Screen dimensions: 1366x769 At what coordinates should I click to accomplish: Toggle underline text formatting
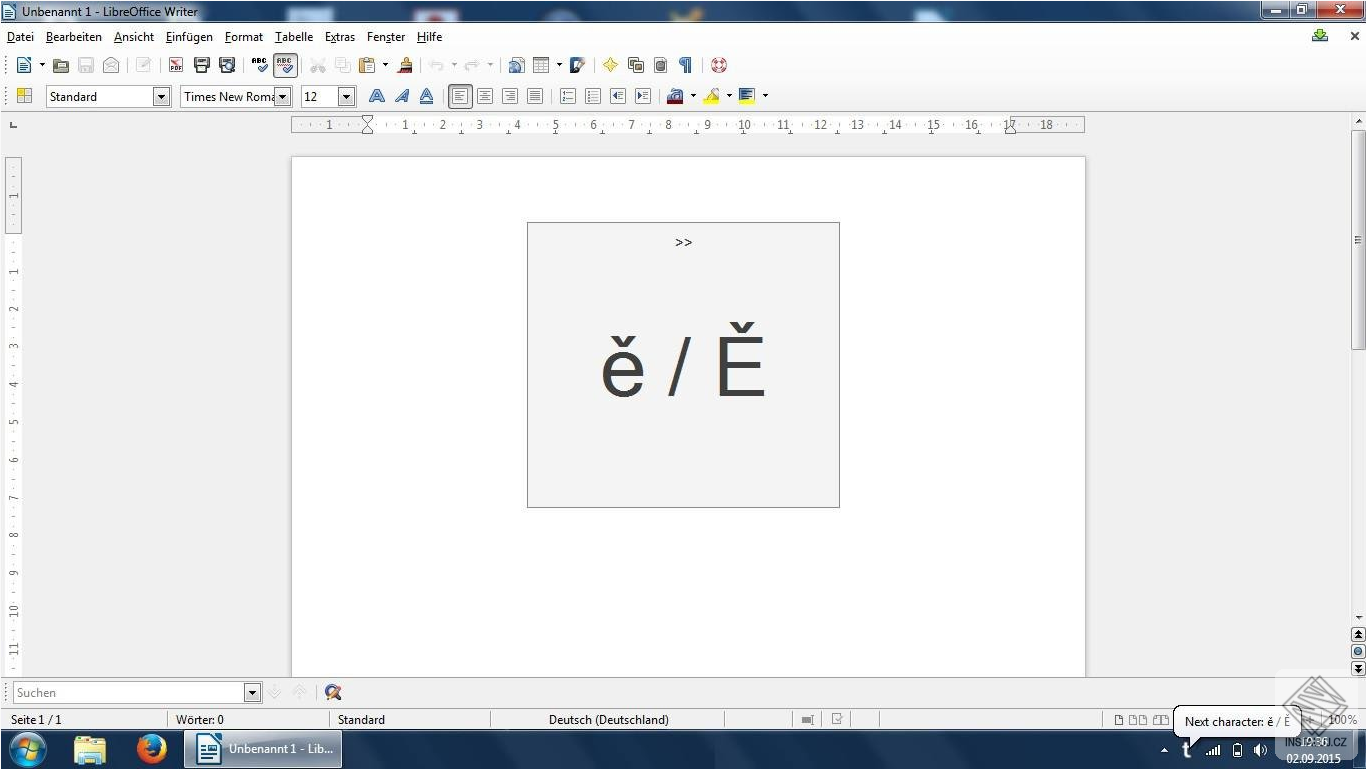pyautogui.click(x=427, y=96)
